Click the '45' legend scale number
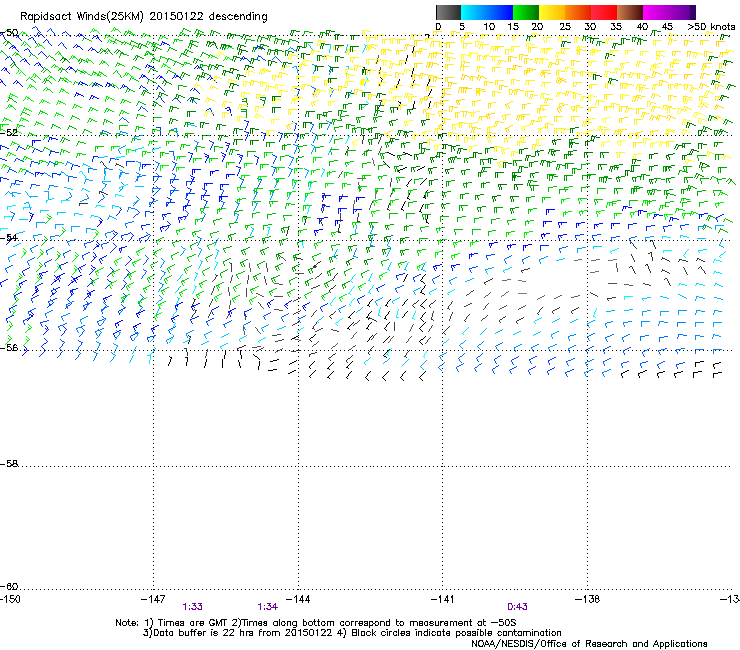The height and width of the screenshot is (650, 740). click(667, 27)
